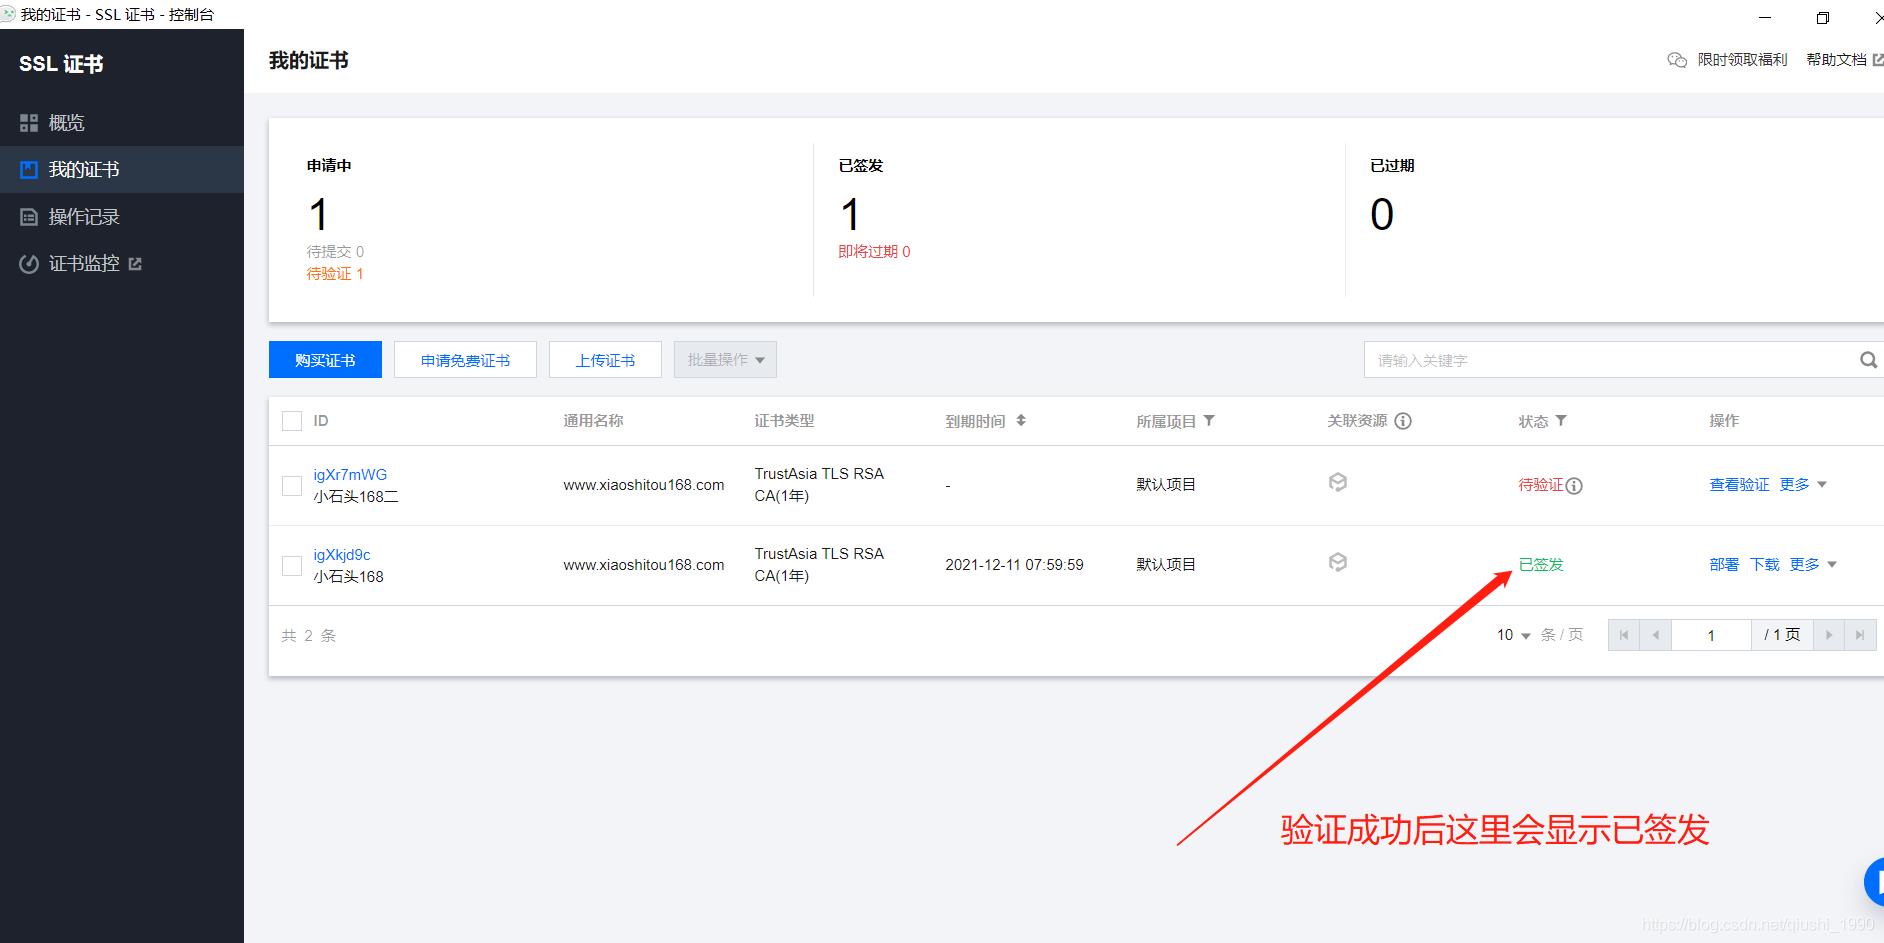Click the keyword search input field
Viewport: 1884px width, 943px height.
coord(1610,360)
